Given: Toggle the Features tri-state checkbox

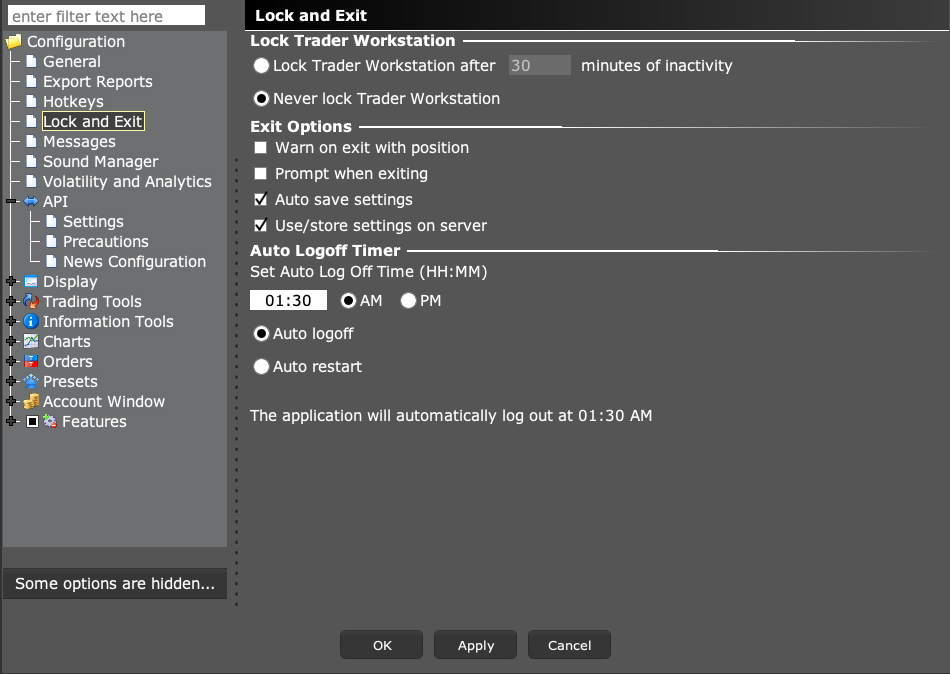Looking at the screenshot, I should pos(32,421).
